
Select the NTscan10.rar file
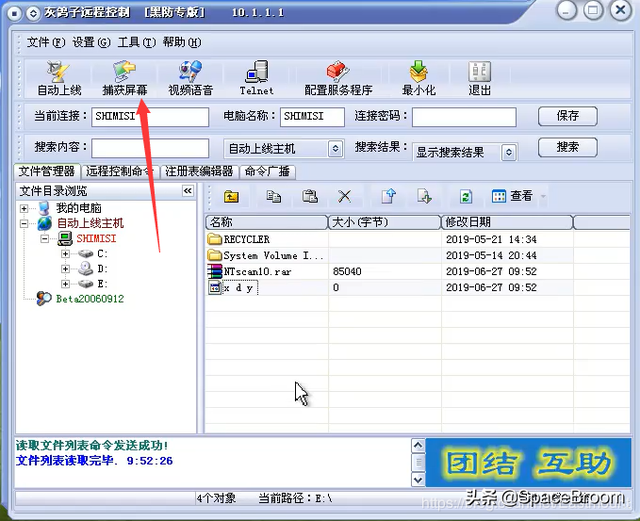tap(249, 272)
